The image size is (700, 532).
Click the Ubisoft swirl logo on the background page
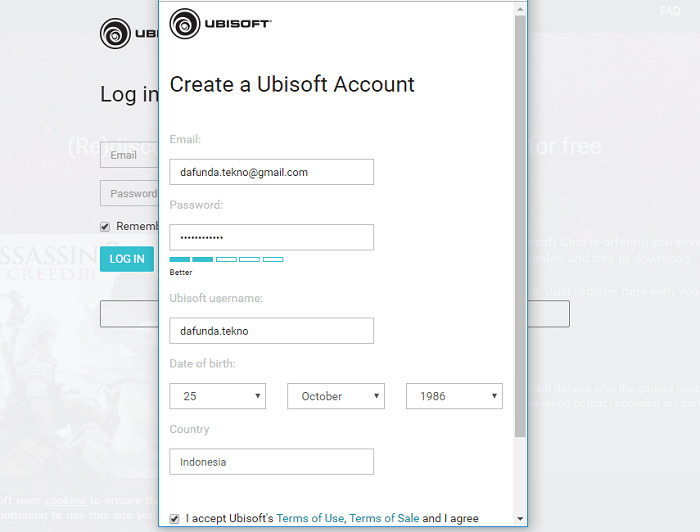pos(116,34)
